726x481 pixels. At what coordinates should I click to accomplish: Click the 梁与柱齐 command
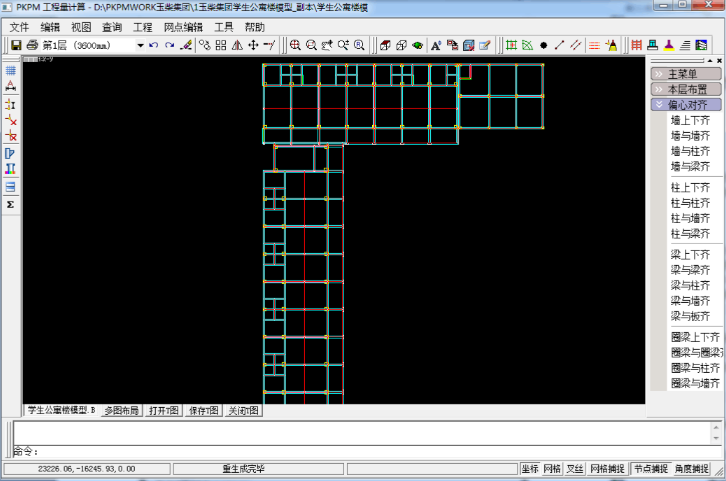point(690,285)
